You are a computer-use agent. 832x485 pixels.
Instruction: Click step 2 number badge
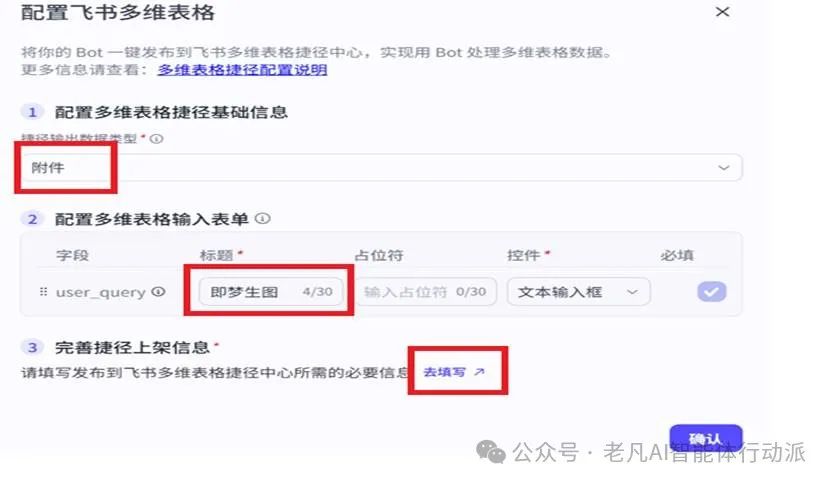(32, 219)
